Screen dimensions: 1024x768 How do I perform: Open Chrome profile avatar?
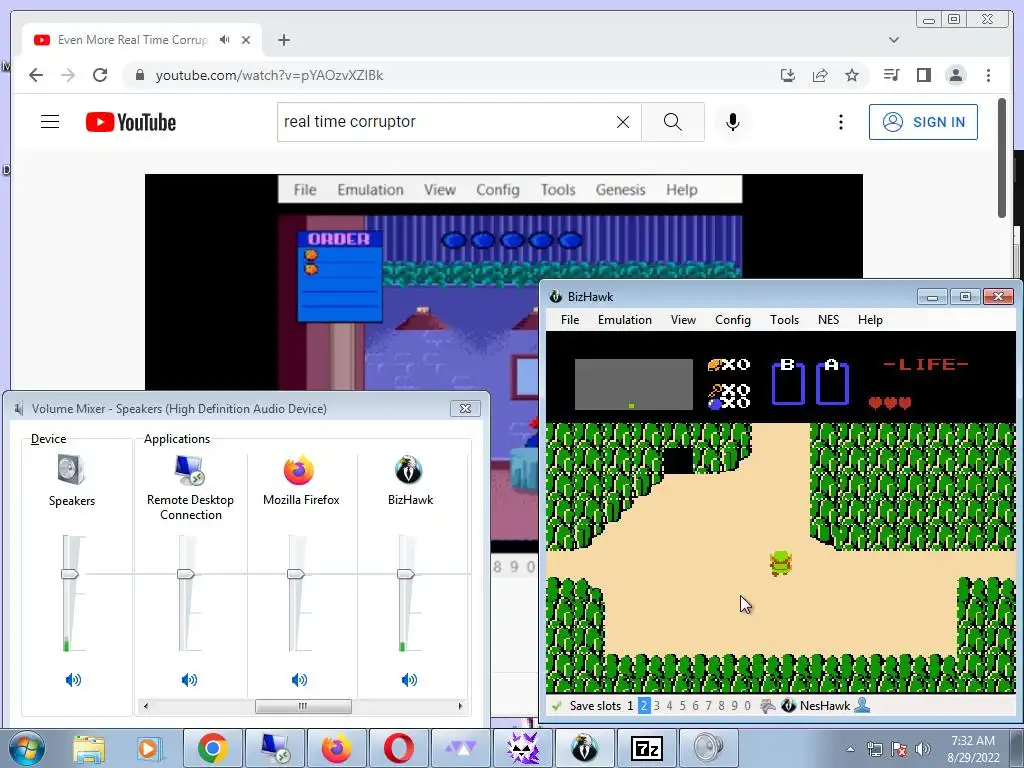point(955,75)
